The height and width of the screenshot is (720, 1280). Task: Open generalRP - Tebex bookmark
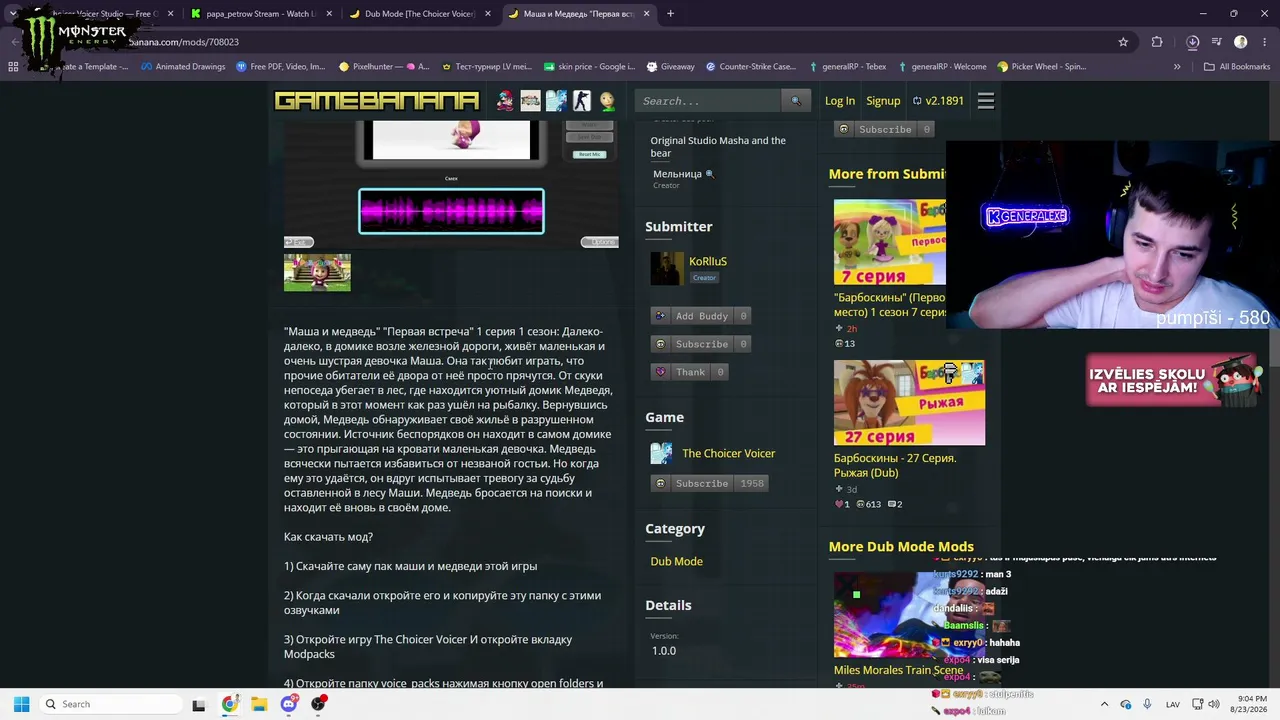847,67
